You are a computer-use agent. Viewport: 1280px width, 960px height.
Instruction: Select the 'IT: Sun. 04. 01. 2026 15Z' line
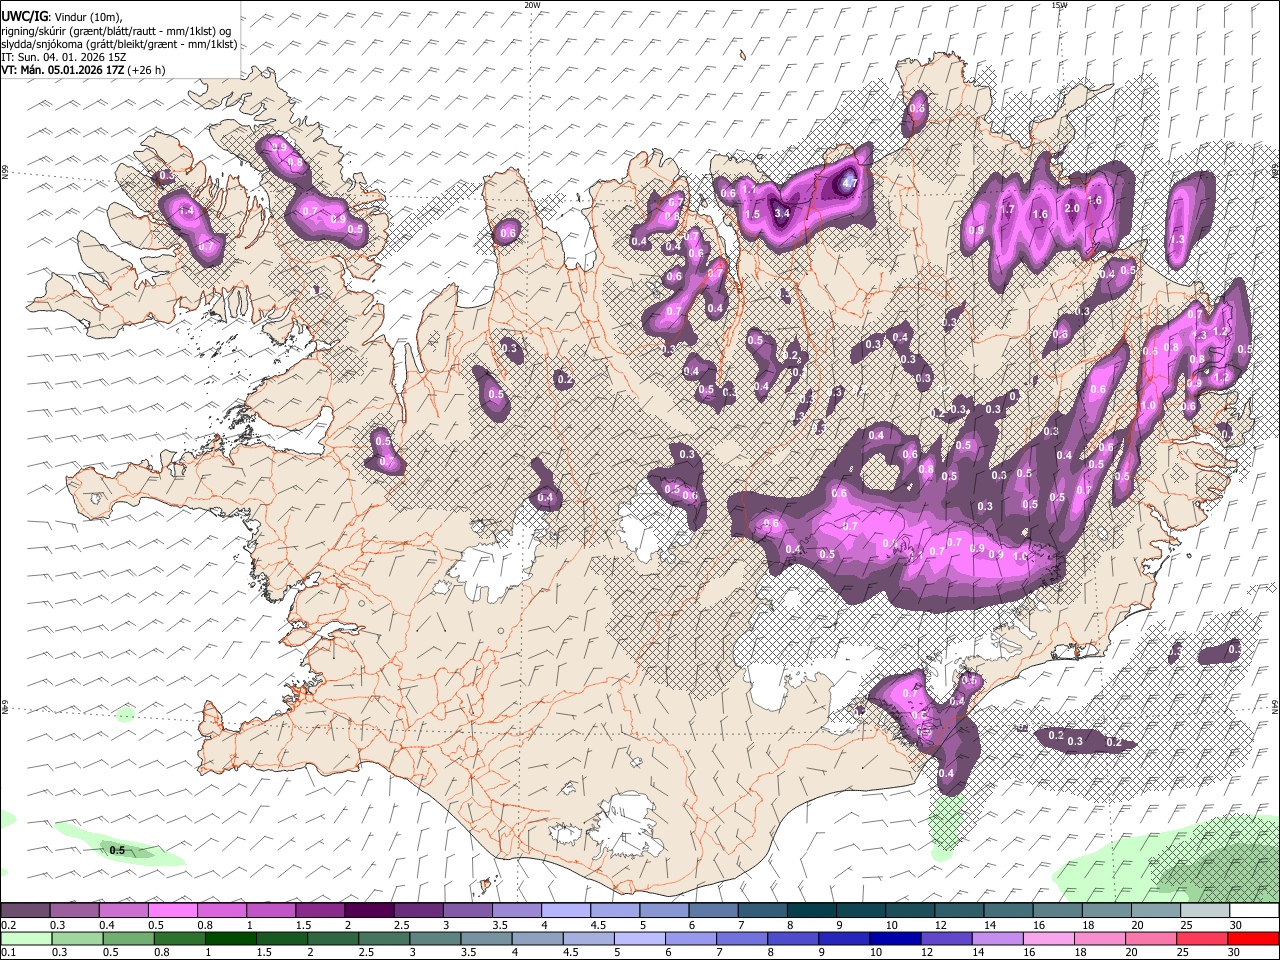(63, 57)
